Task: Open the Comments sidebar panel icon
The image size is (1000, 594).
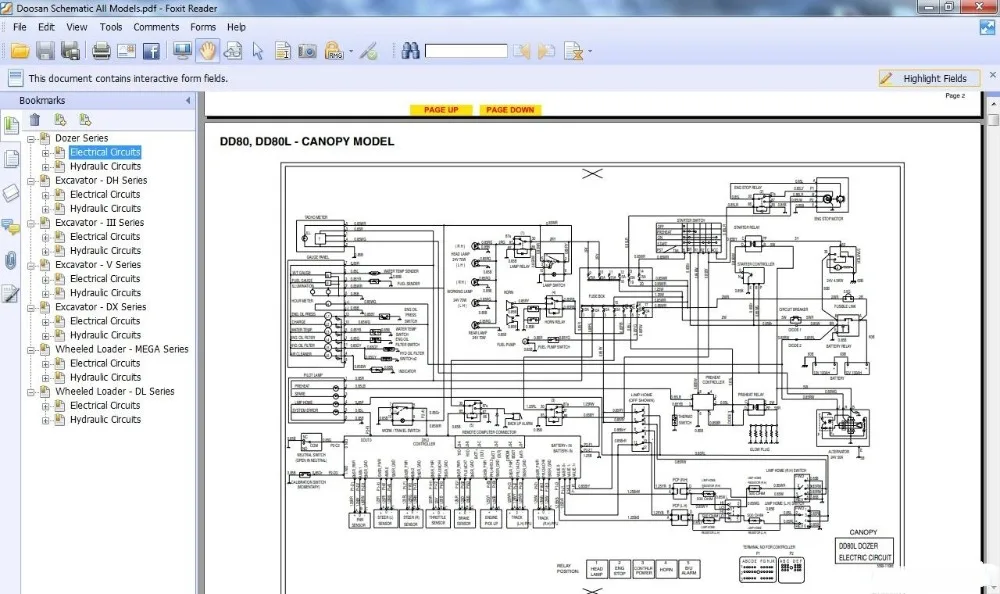Action: pyautogui.click(x=11, y=226)
